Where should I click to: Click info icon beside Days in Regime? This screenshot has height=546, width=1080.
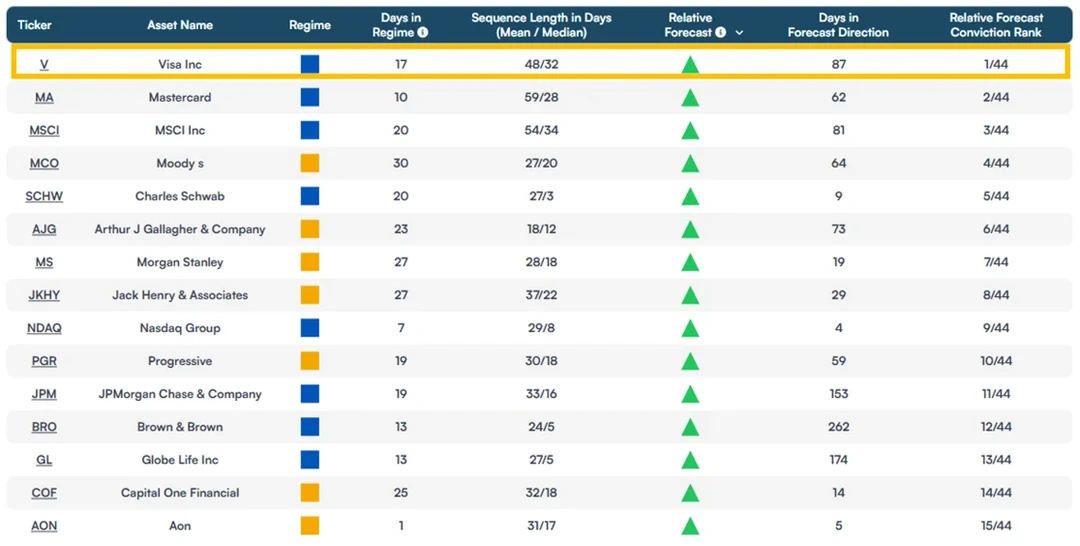coord(423,32)
